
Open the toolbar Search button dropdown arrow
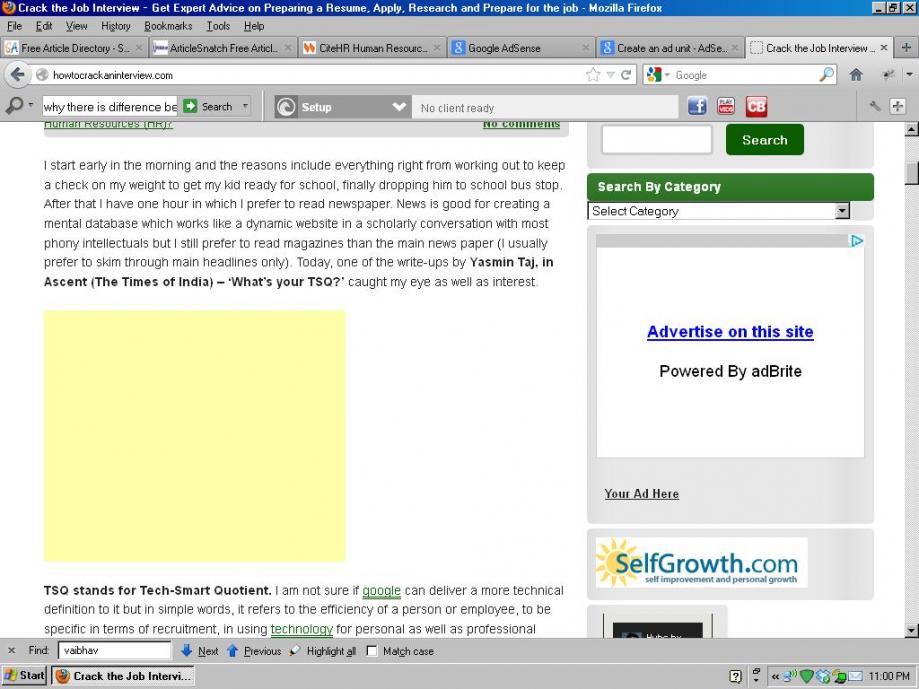[244, 106]
